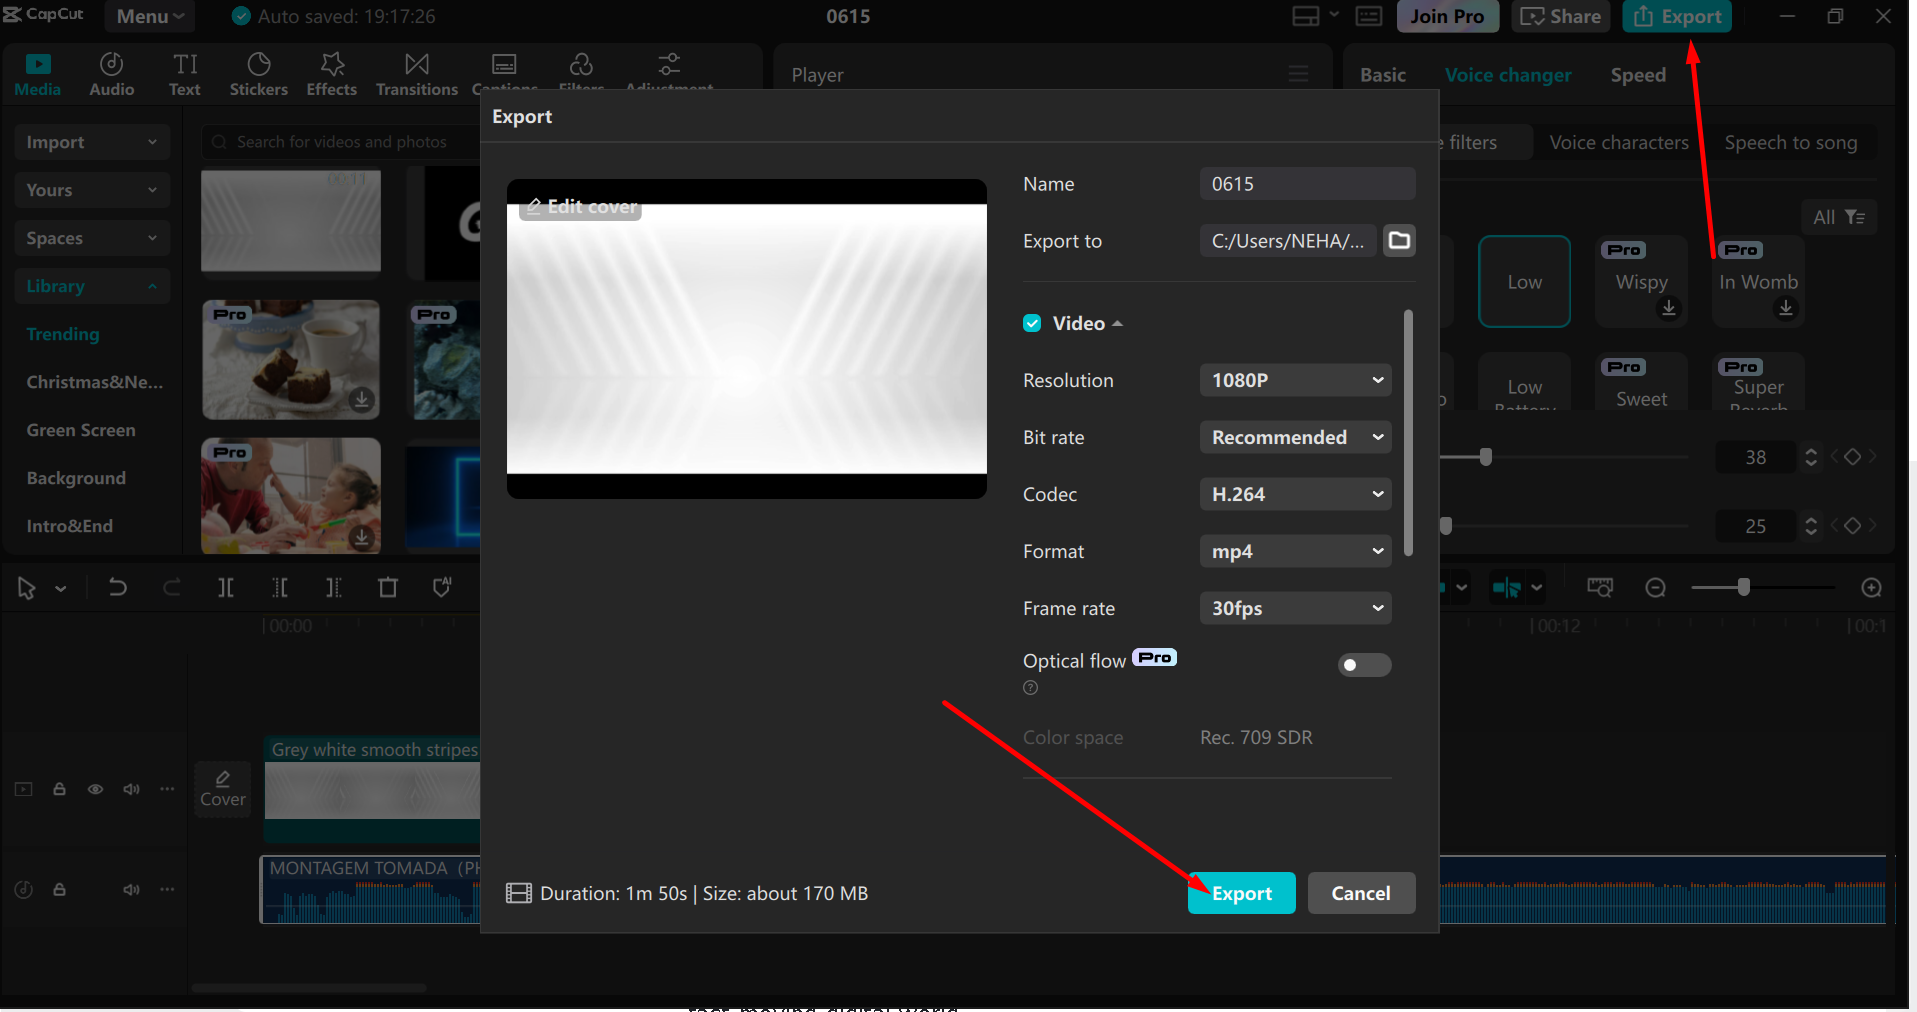Screen dimensions: 1917x1012
Task: Uncheck the Video export checkbox
Action: tap(1032, 323)
